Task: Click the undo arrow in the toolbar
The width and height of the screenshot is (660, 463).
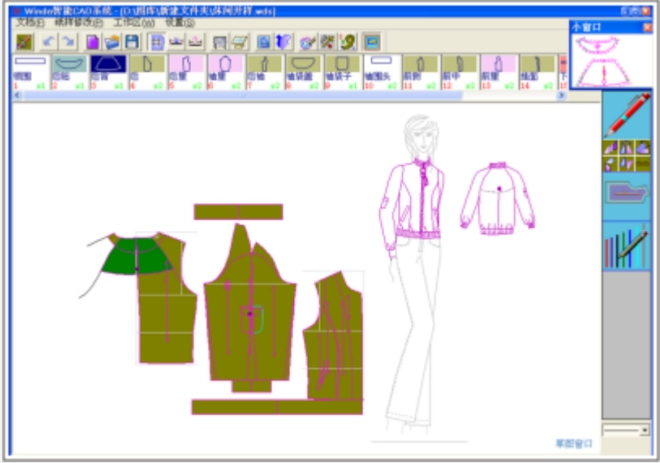Action: tap(48, 41)
